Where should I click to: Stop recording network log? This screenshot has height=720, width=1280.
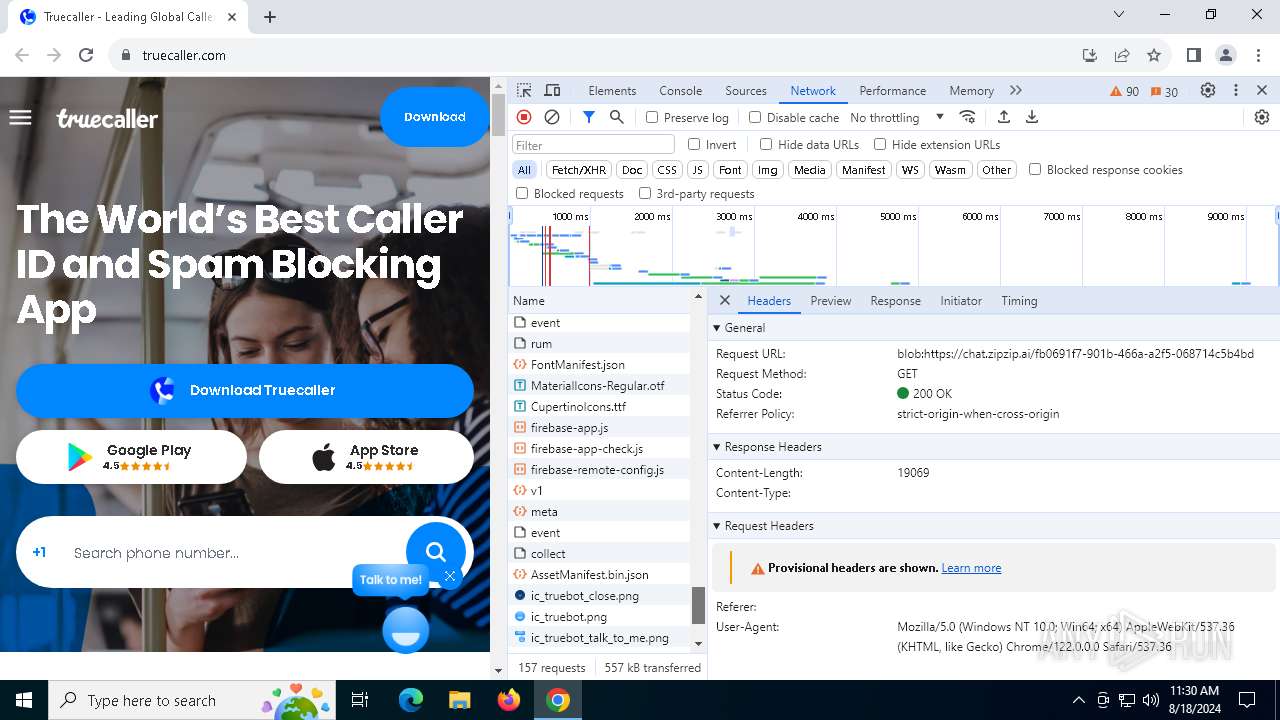point(524,117)
